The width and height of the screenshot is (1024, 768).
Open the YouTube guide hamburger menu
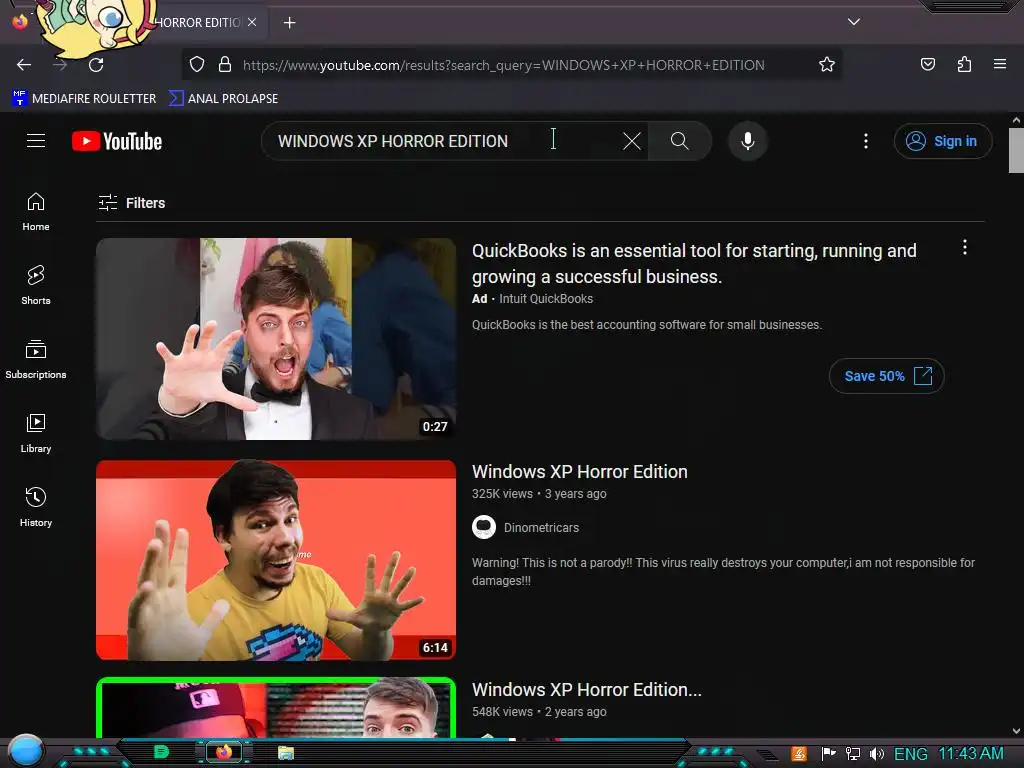pos(36,141)
